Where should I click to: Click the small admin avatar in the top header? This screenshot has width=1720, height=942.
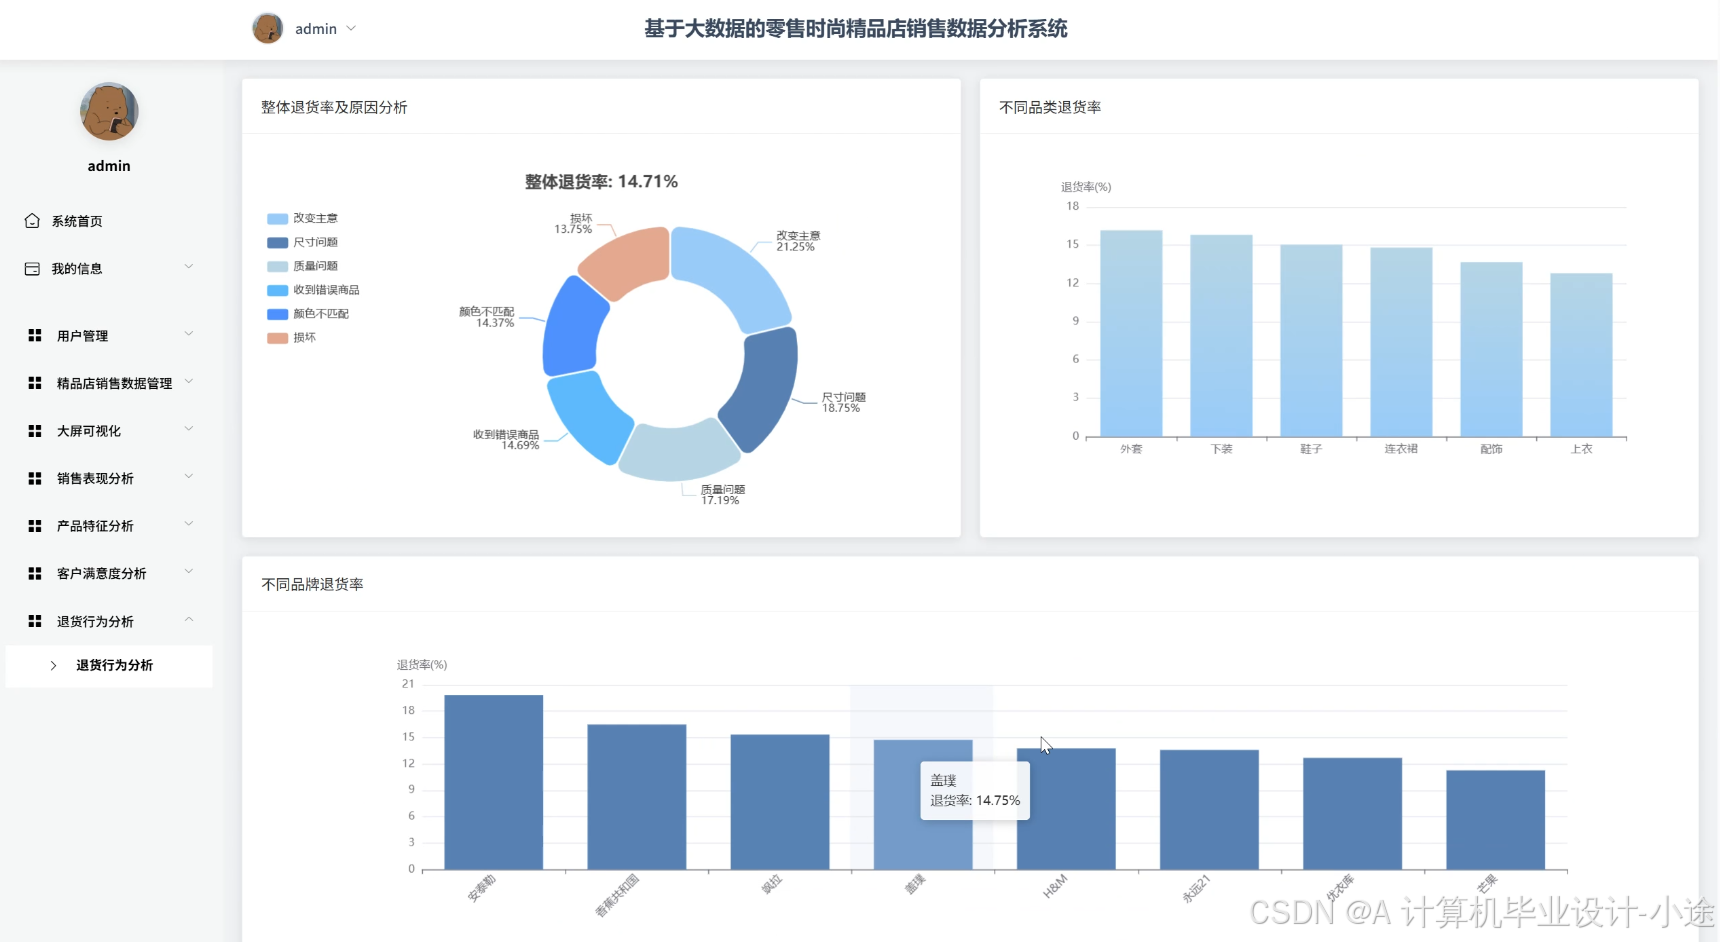click(x=268, y=28)
